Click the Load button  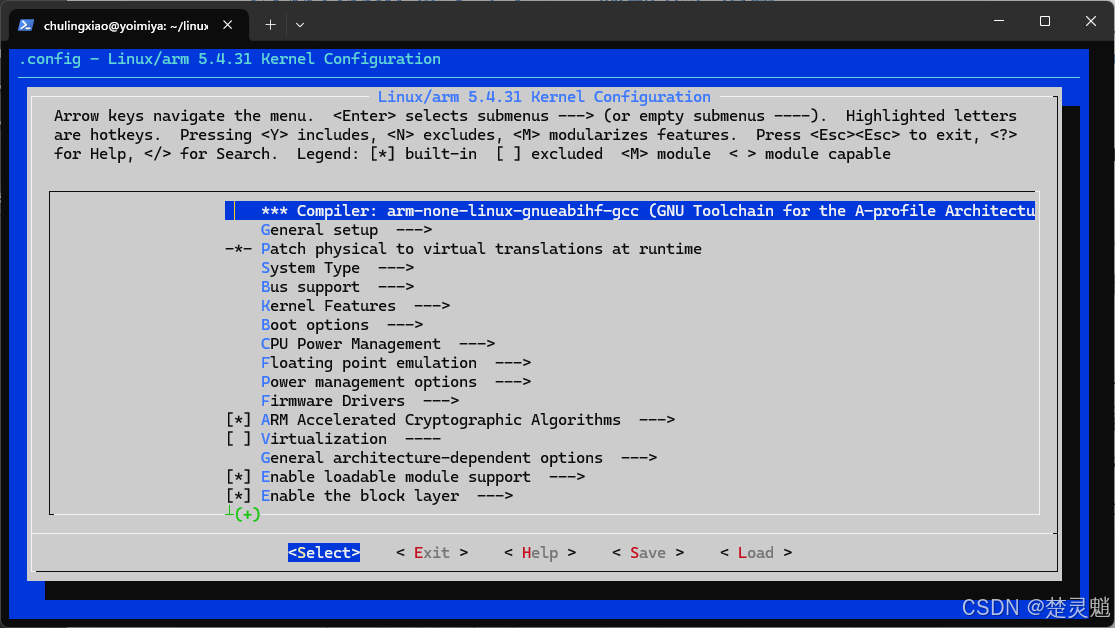pos(756,553)
